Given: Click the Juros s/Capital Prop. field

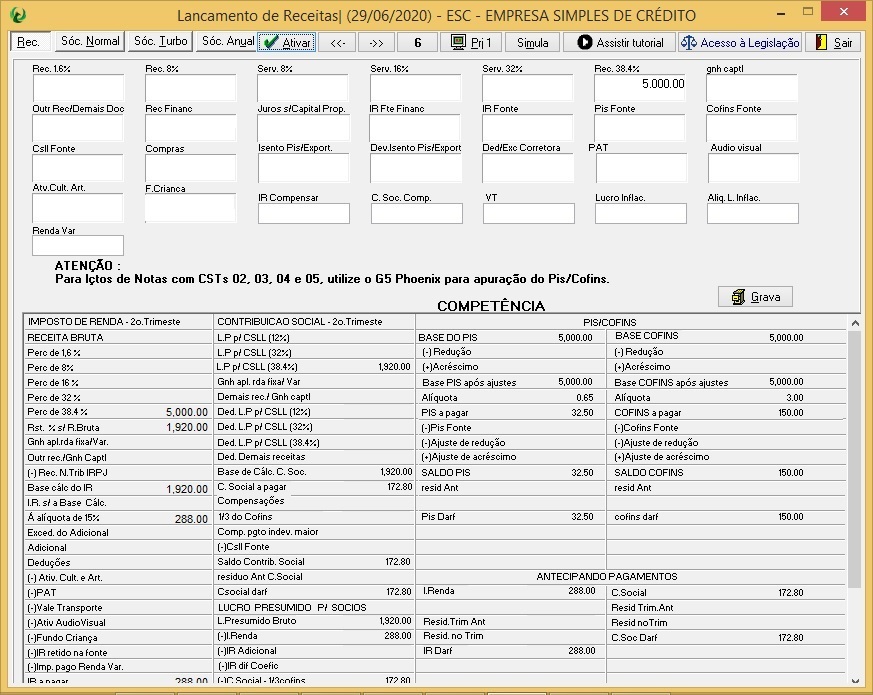Looking at the screenshot, I should [303, 128].
